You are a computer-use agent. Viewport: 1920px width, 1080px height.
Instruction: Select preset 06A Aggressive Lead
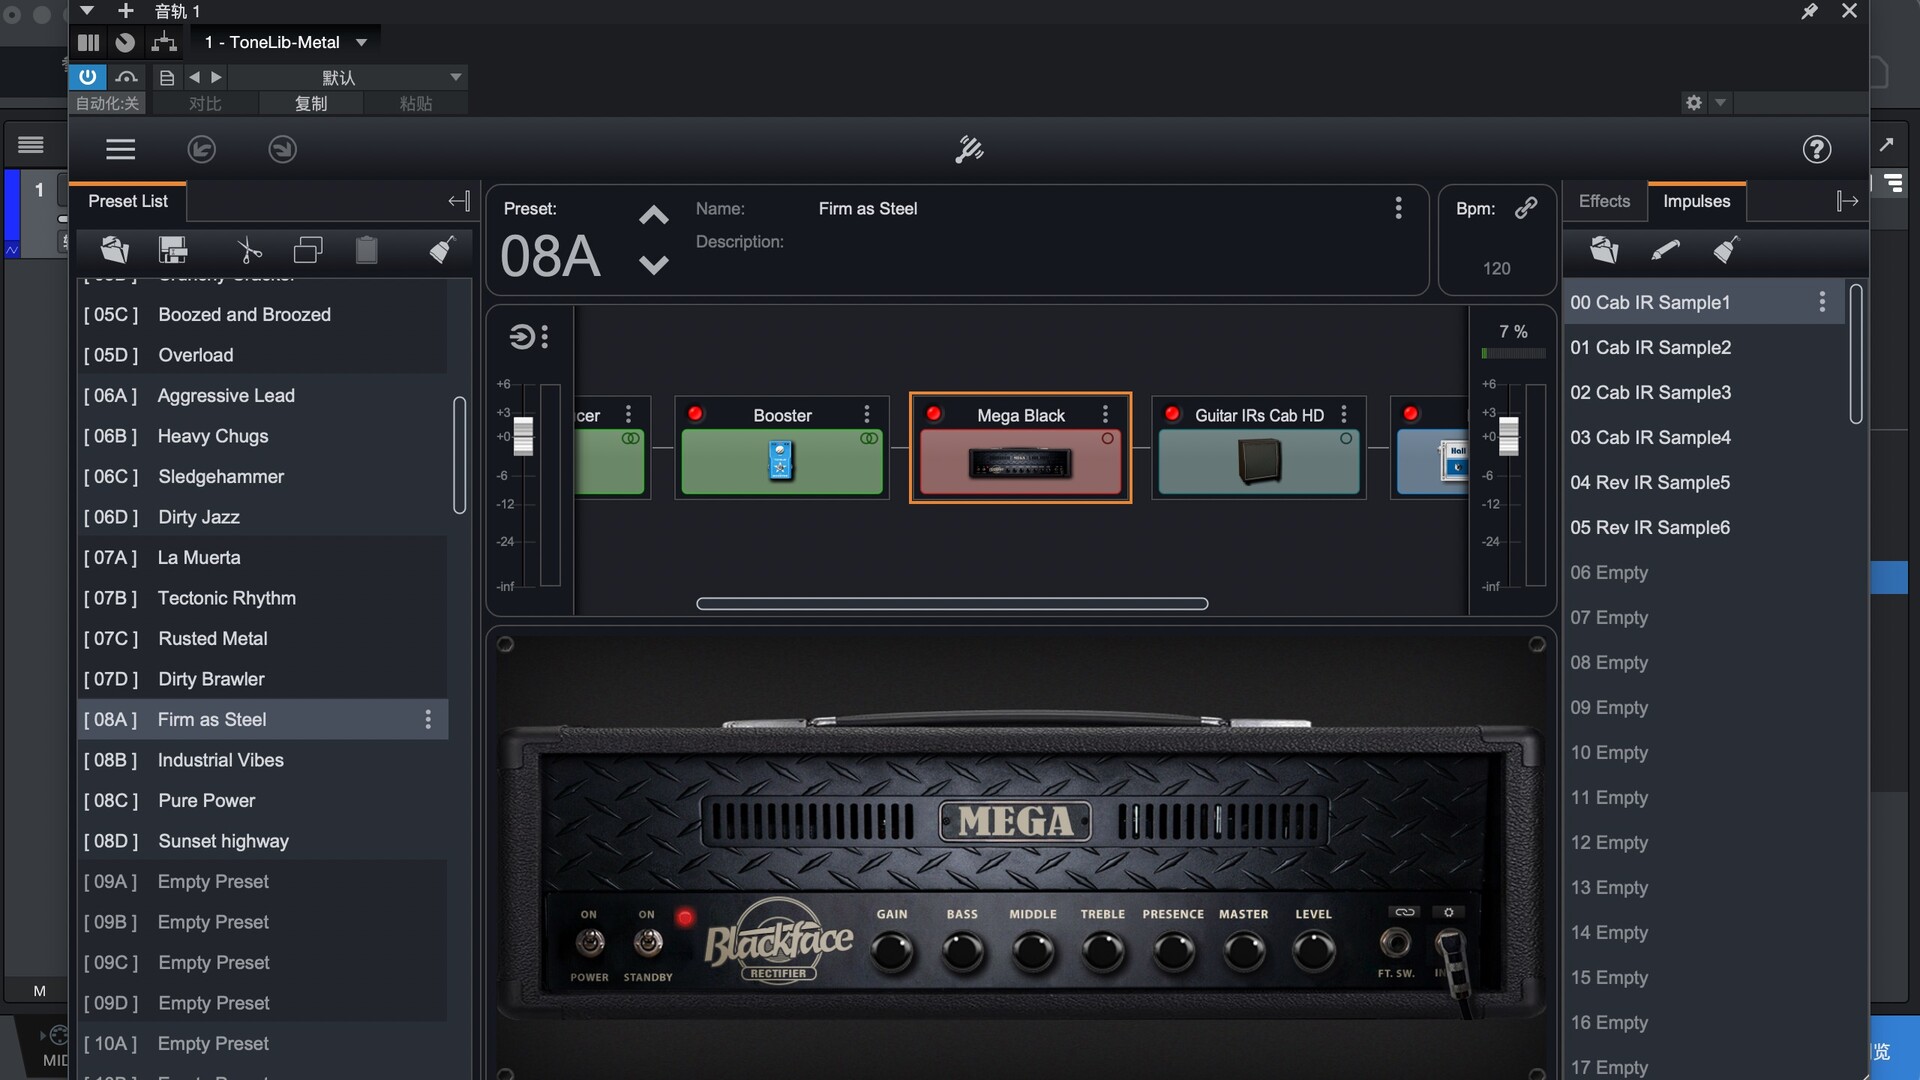click(x=263, y=395)
